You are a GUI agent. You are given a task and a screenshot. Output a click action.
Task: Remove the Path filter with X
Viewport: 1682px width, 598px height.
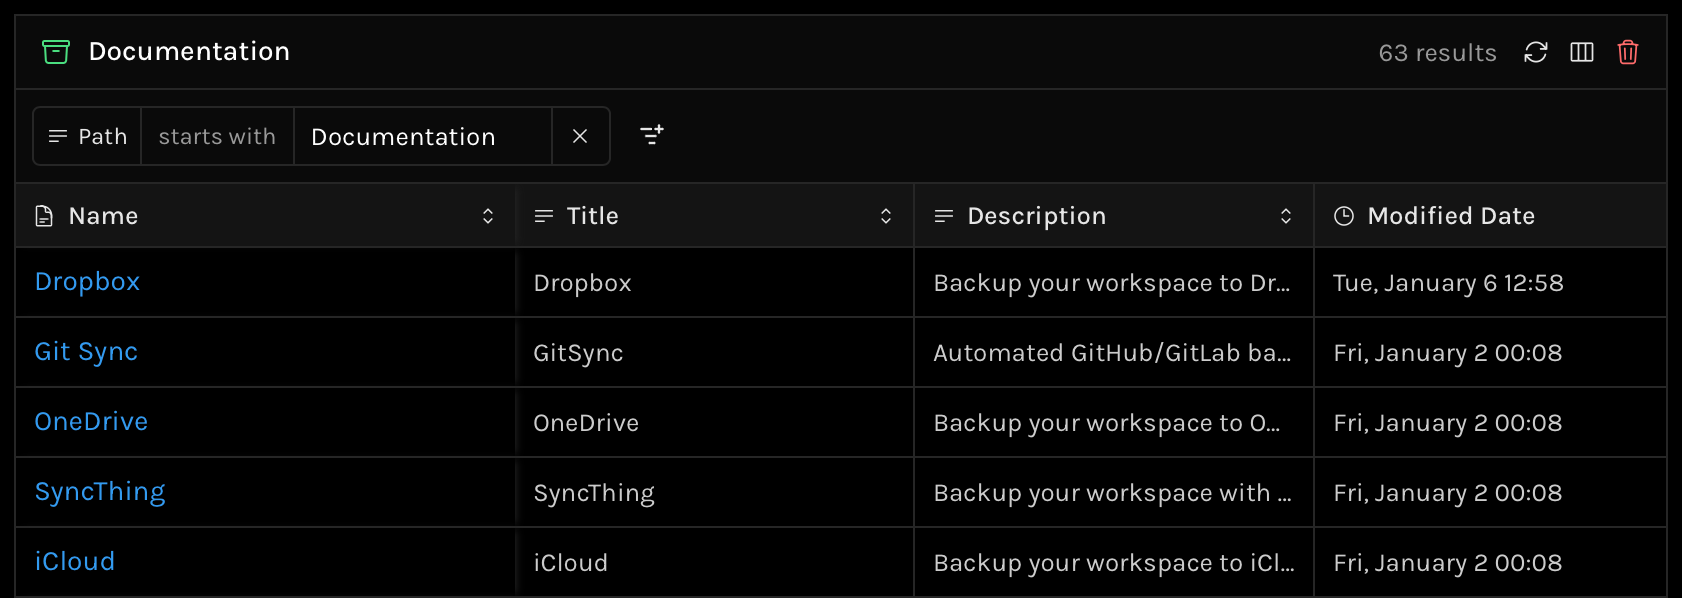(580, 136)
